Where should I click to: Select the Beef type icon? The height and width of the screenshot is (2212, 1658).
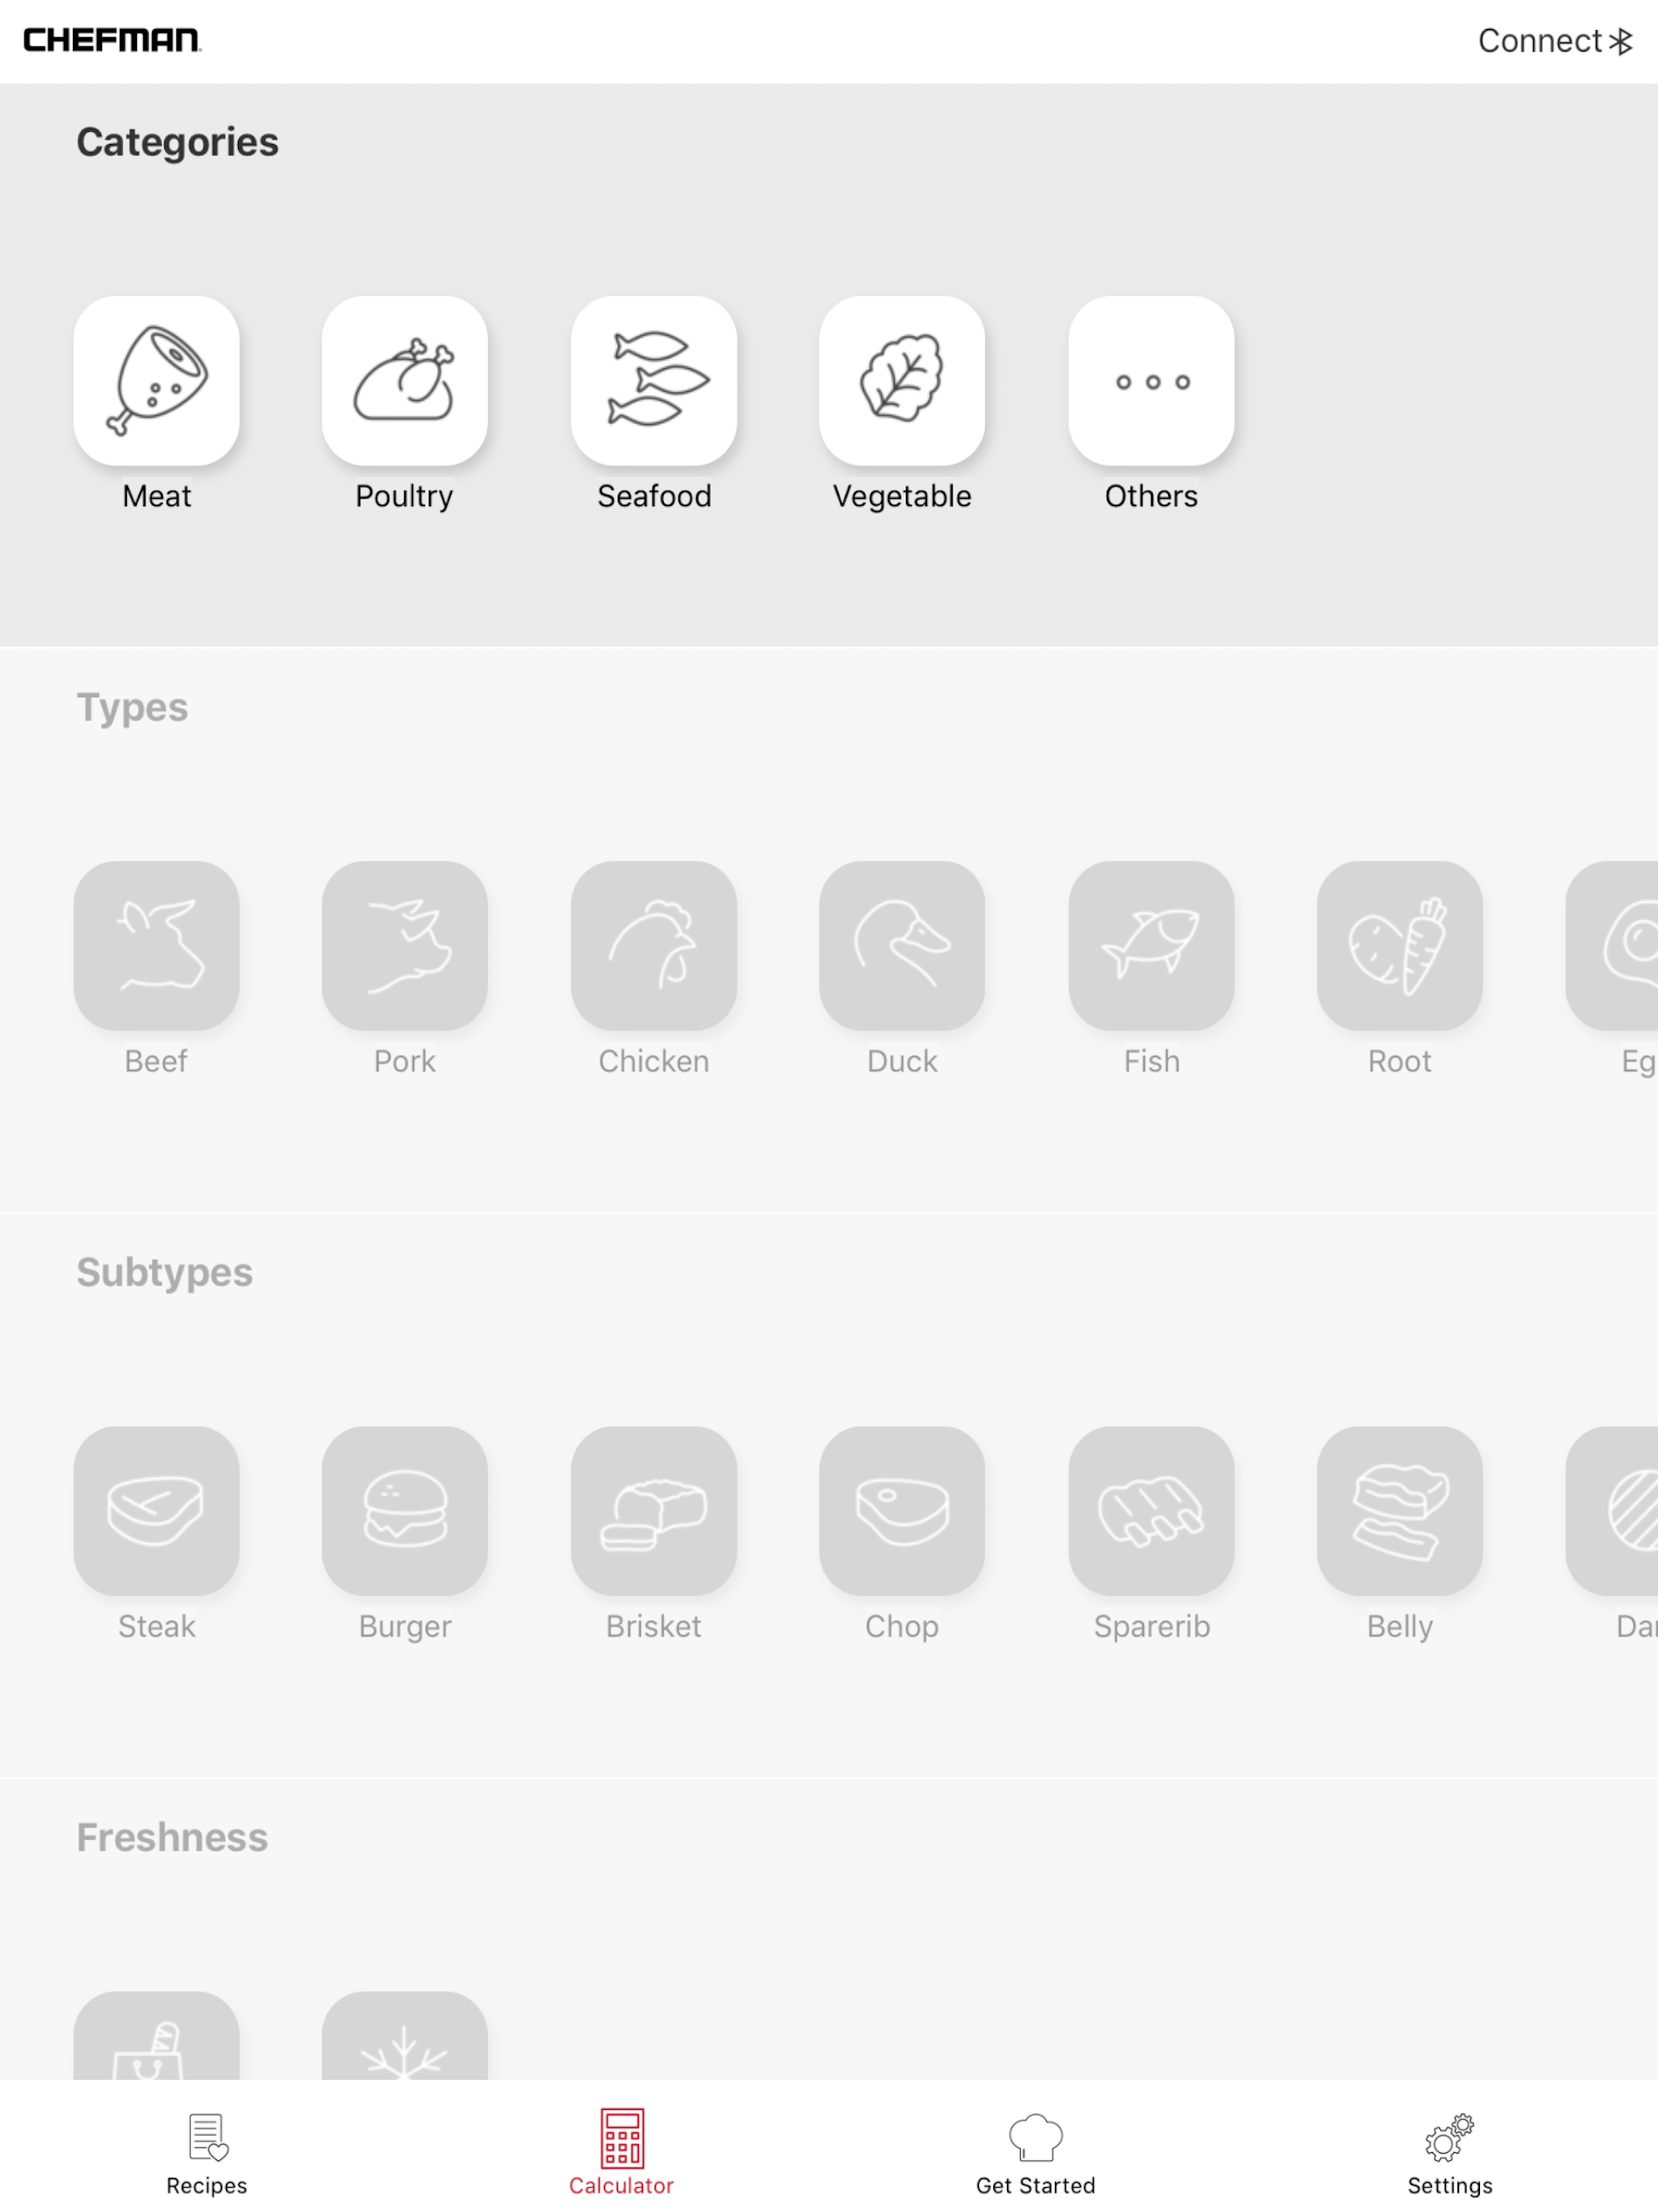pyautogui.click(x=156, y=946)
